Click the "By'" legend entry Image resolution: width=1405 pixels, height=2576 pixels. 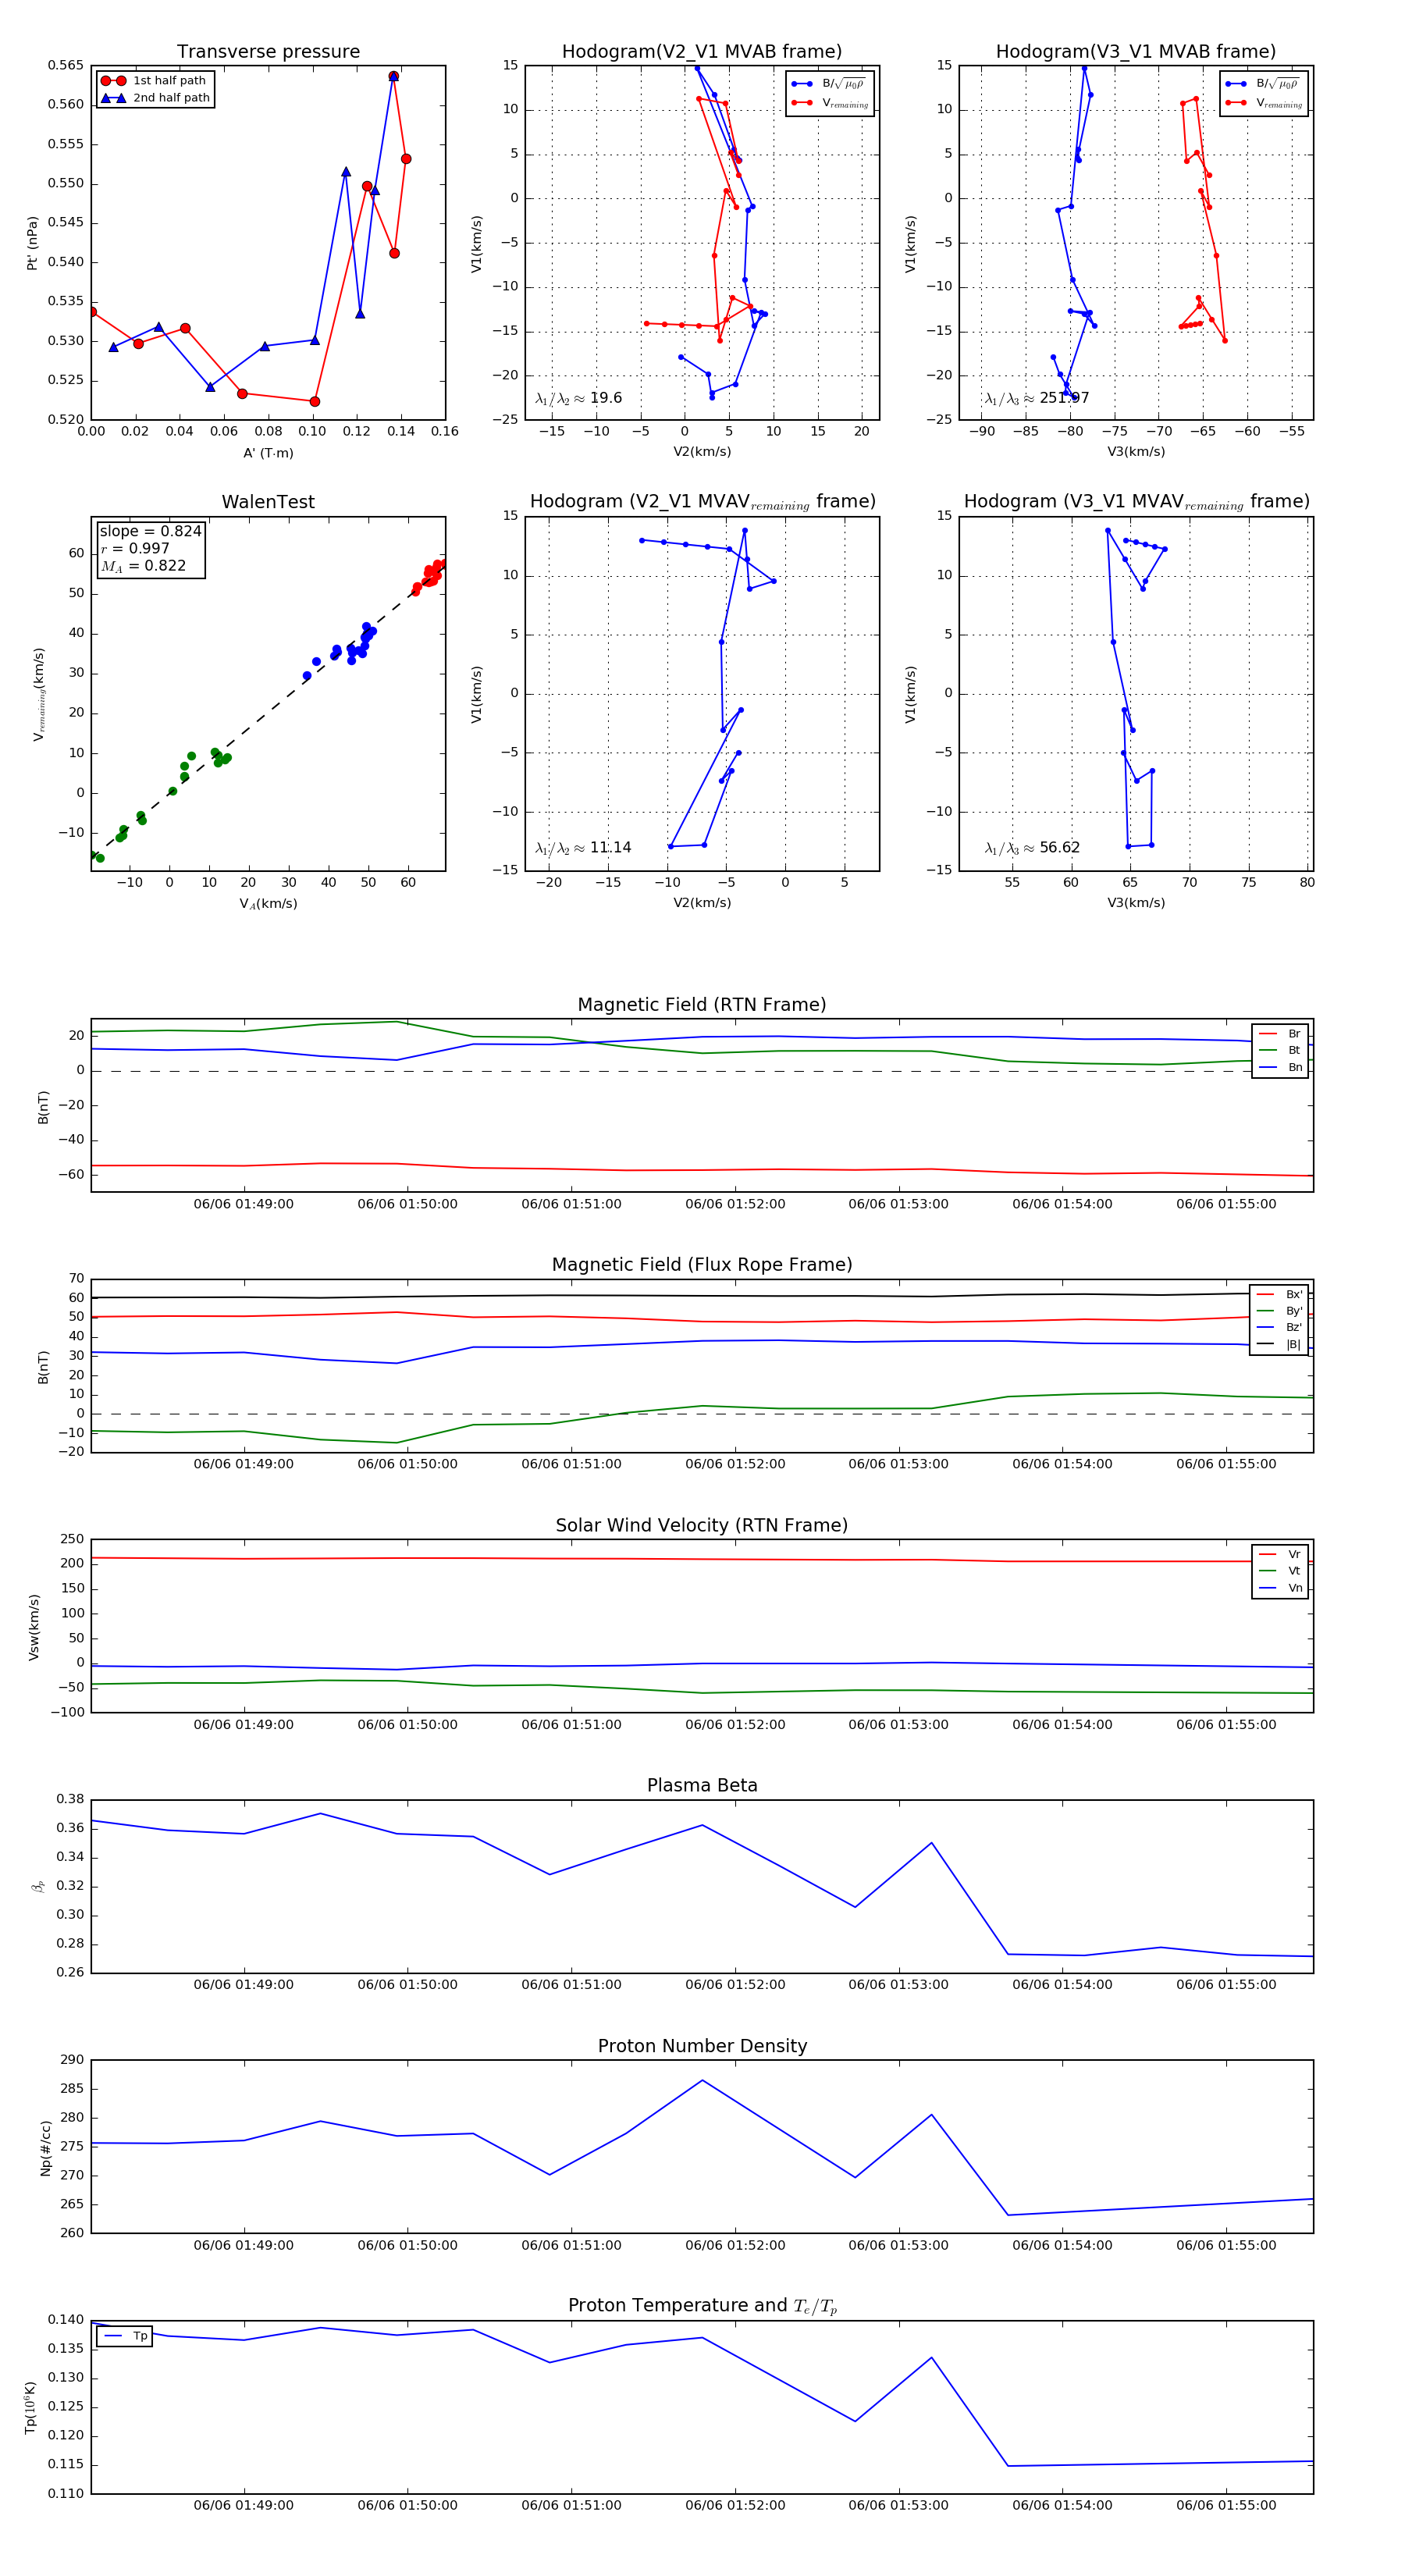click(x=1280, y=1311)
